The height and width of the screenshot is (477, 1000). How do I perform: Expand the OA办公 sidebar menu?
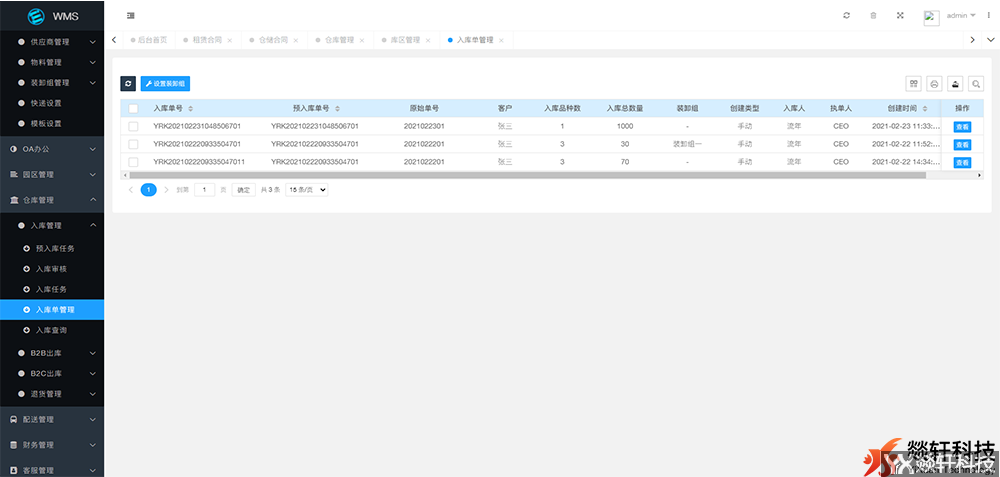tap(52, 148)
